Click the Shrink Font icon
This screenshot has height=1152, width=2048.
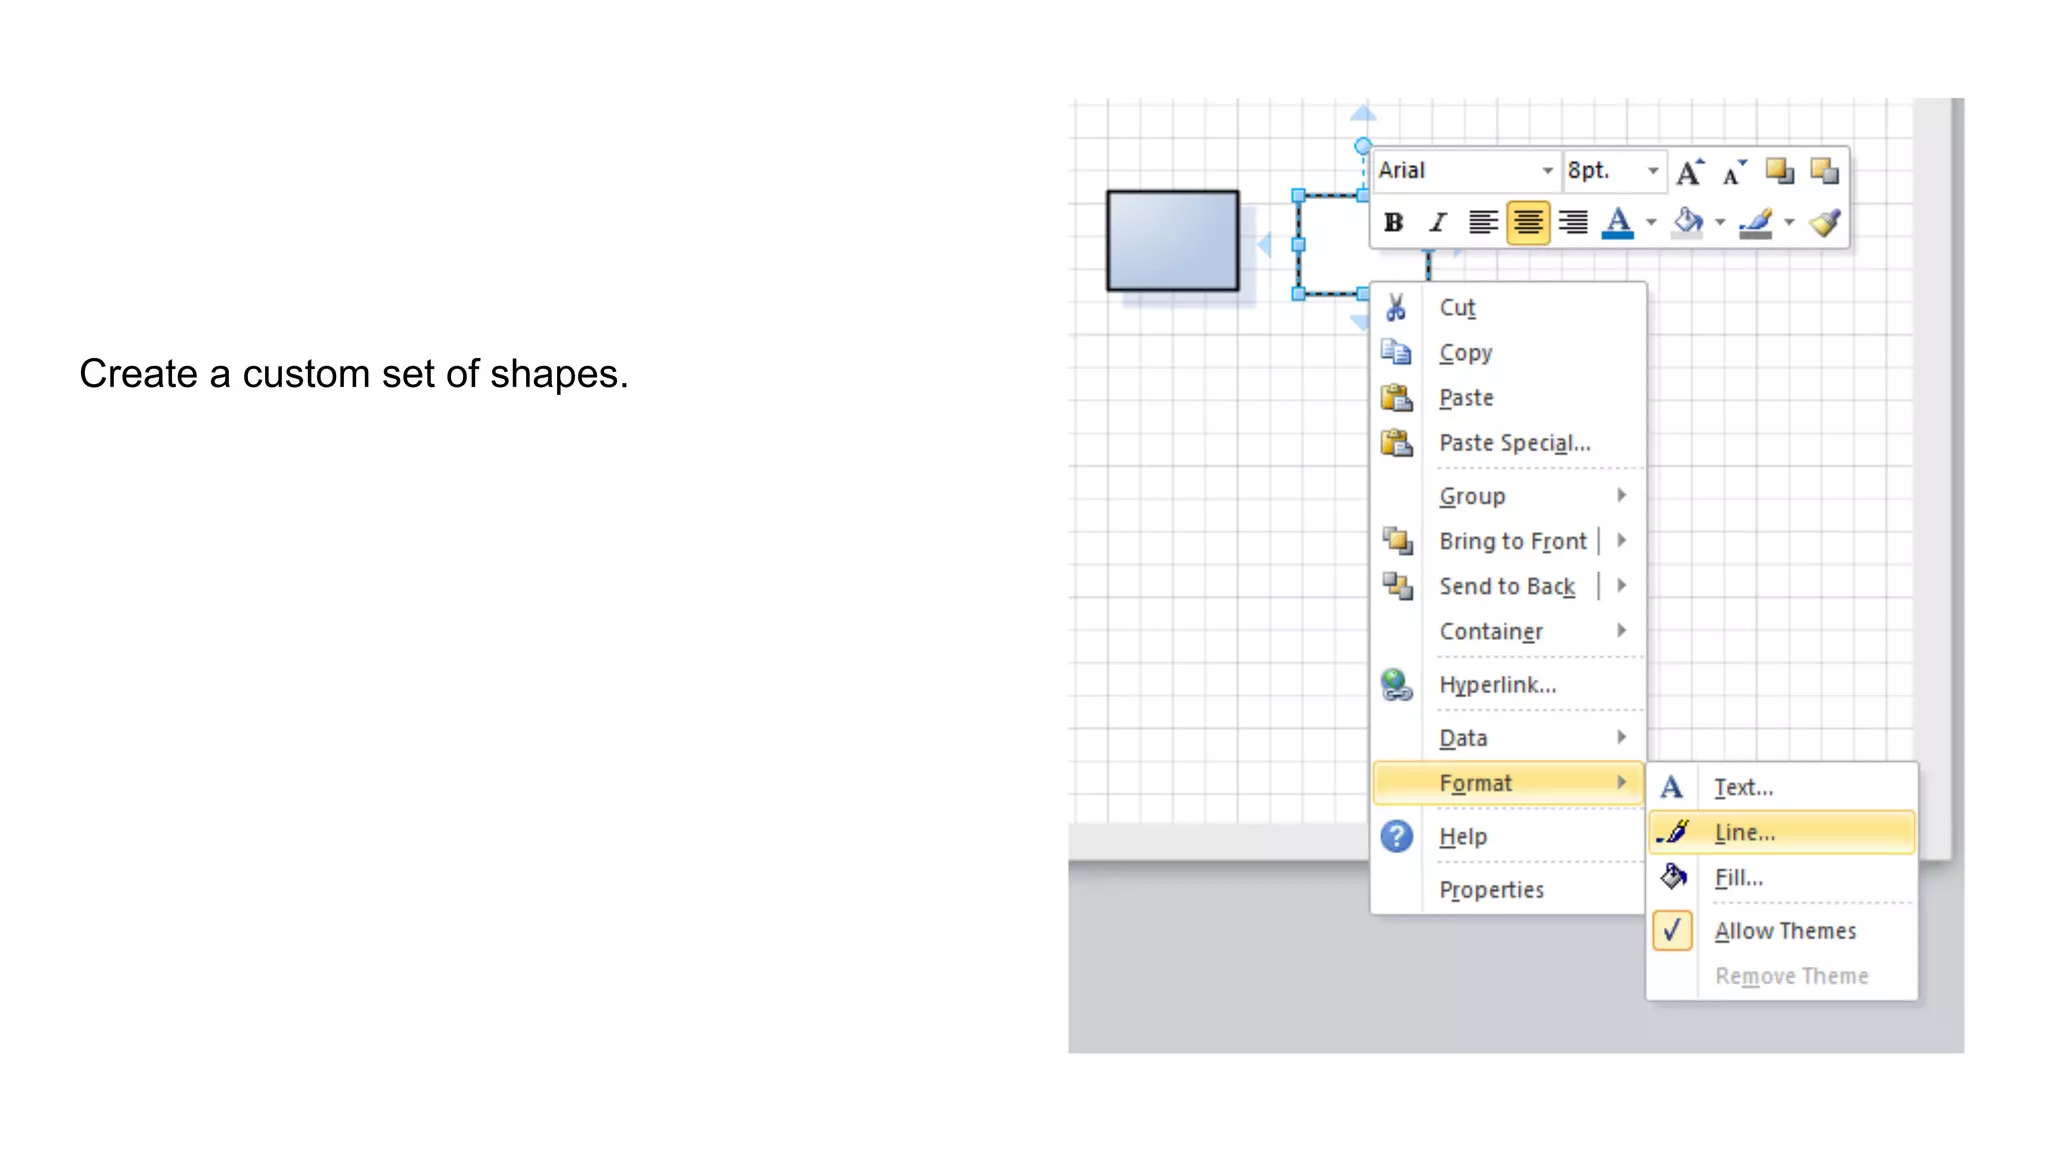pos(1734,171)
